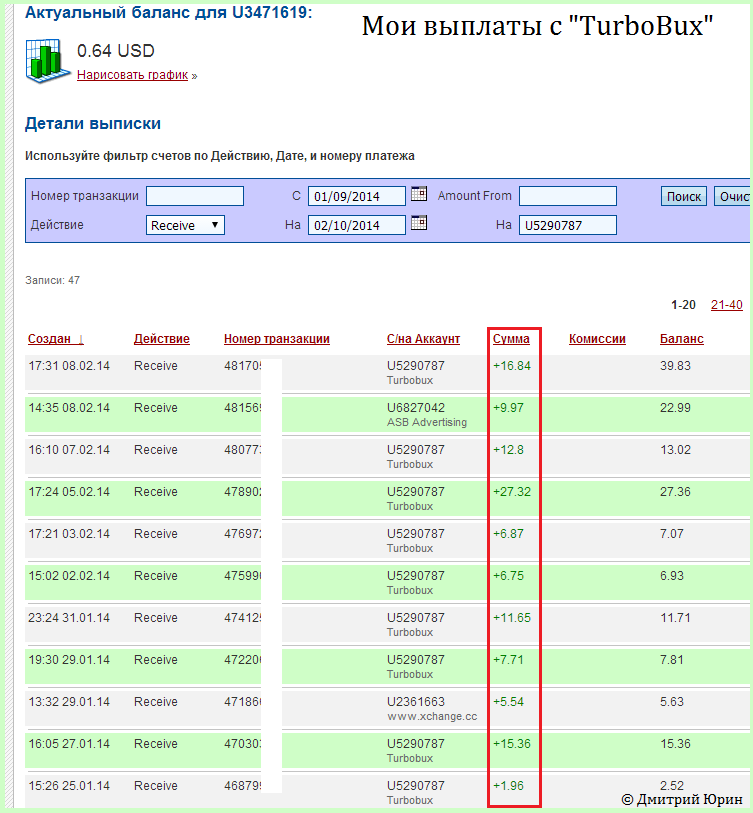Sort by Комиссии column header
Image resolution: width=753 pixels, height=813 pixels.
coord(597,339)
